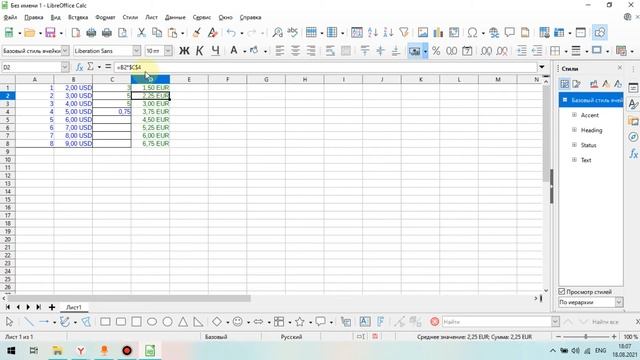Click the Undo arrow icon
Viewport: 640px width, 360px height.
tap(231, 33)
